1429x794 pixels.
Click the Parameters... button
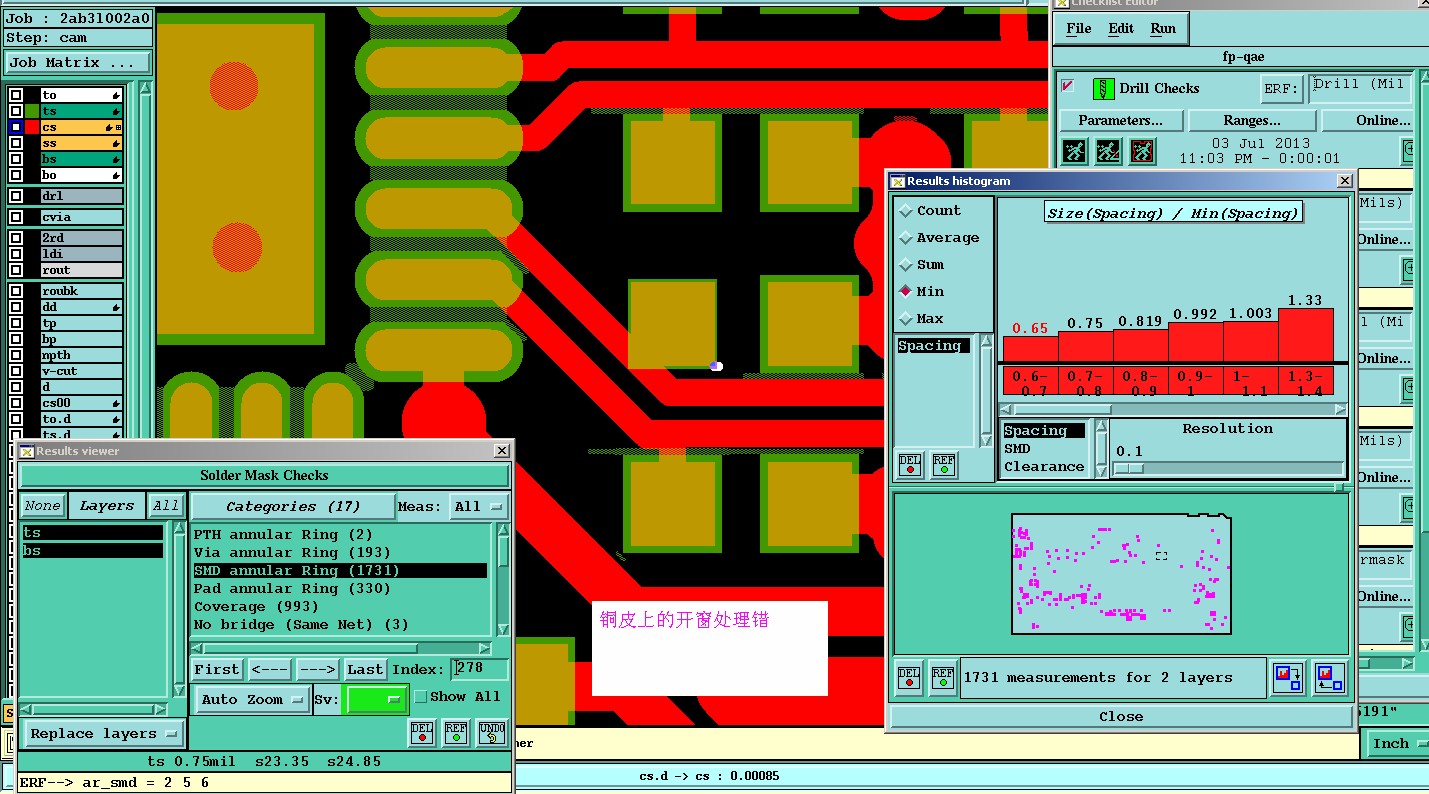(1120, 120)
